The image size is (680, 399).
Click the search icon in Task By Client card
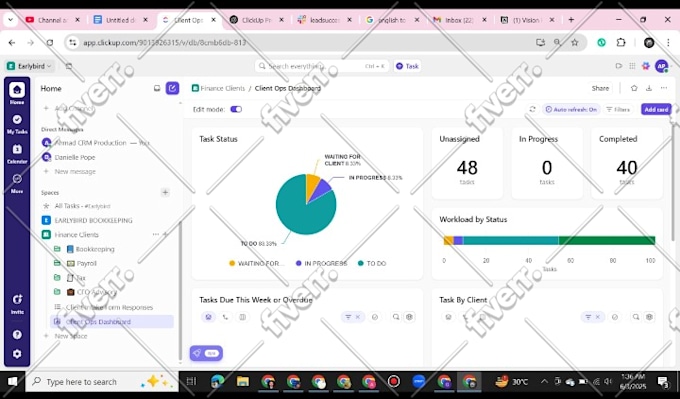coord(636,317)
